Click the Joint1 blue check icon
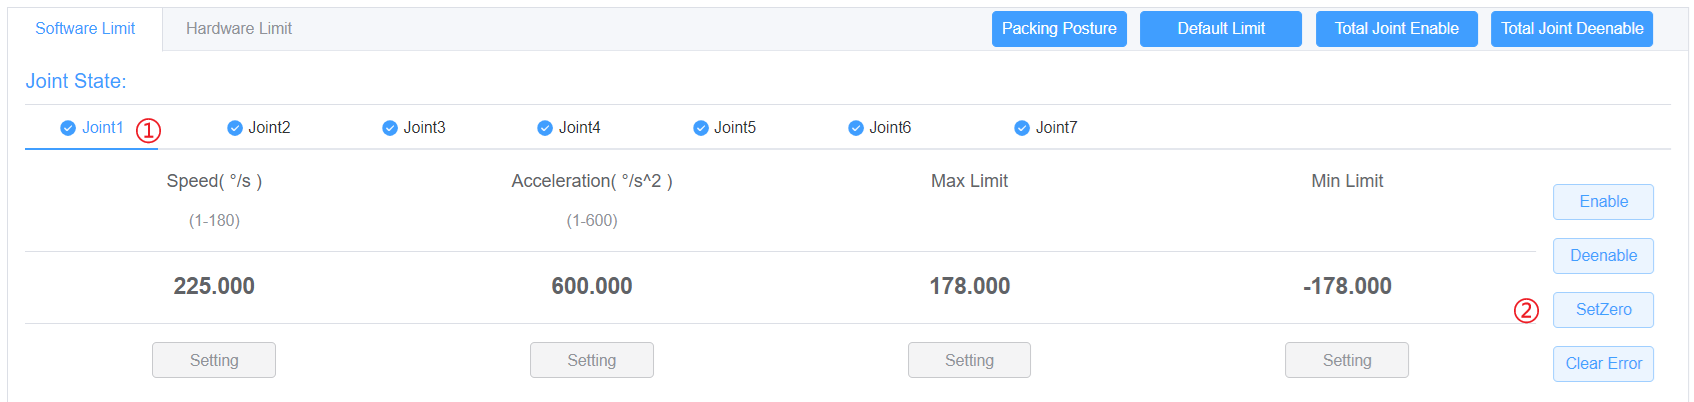This screenshot has width=1694, height=402. (68, 128)
